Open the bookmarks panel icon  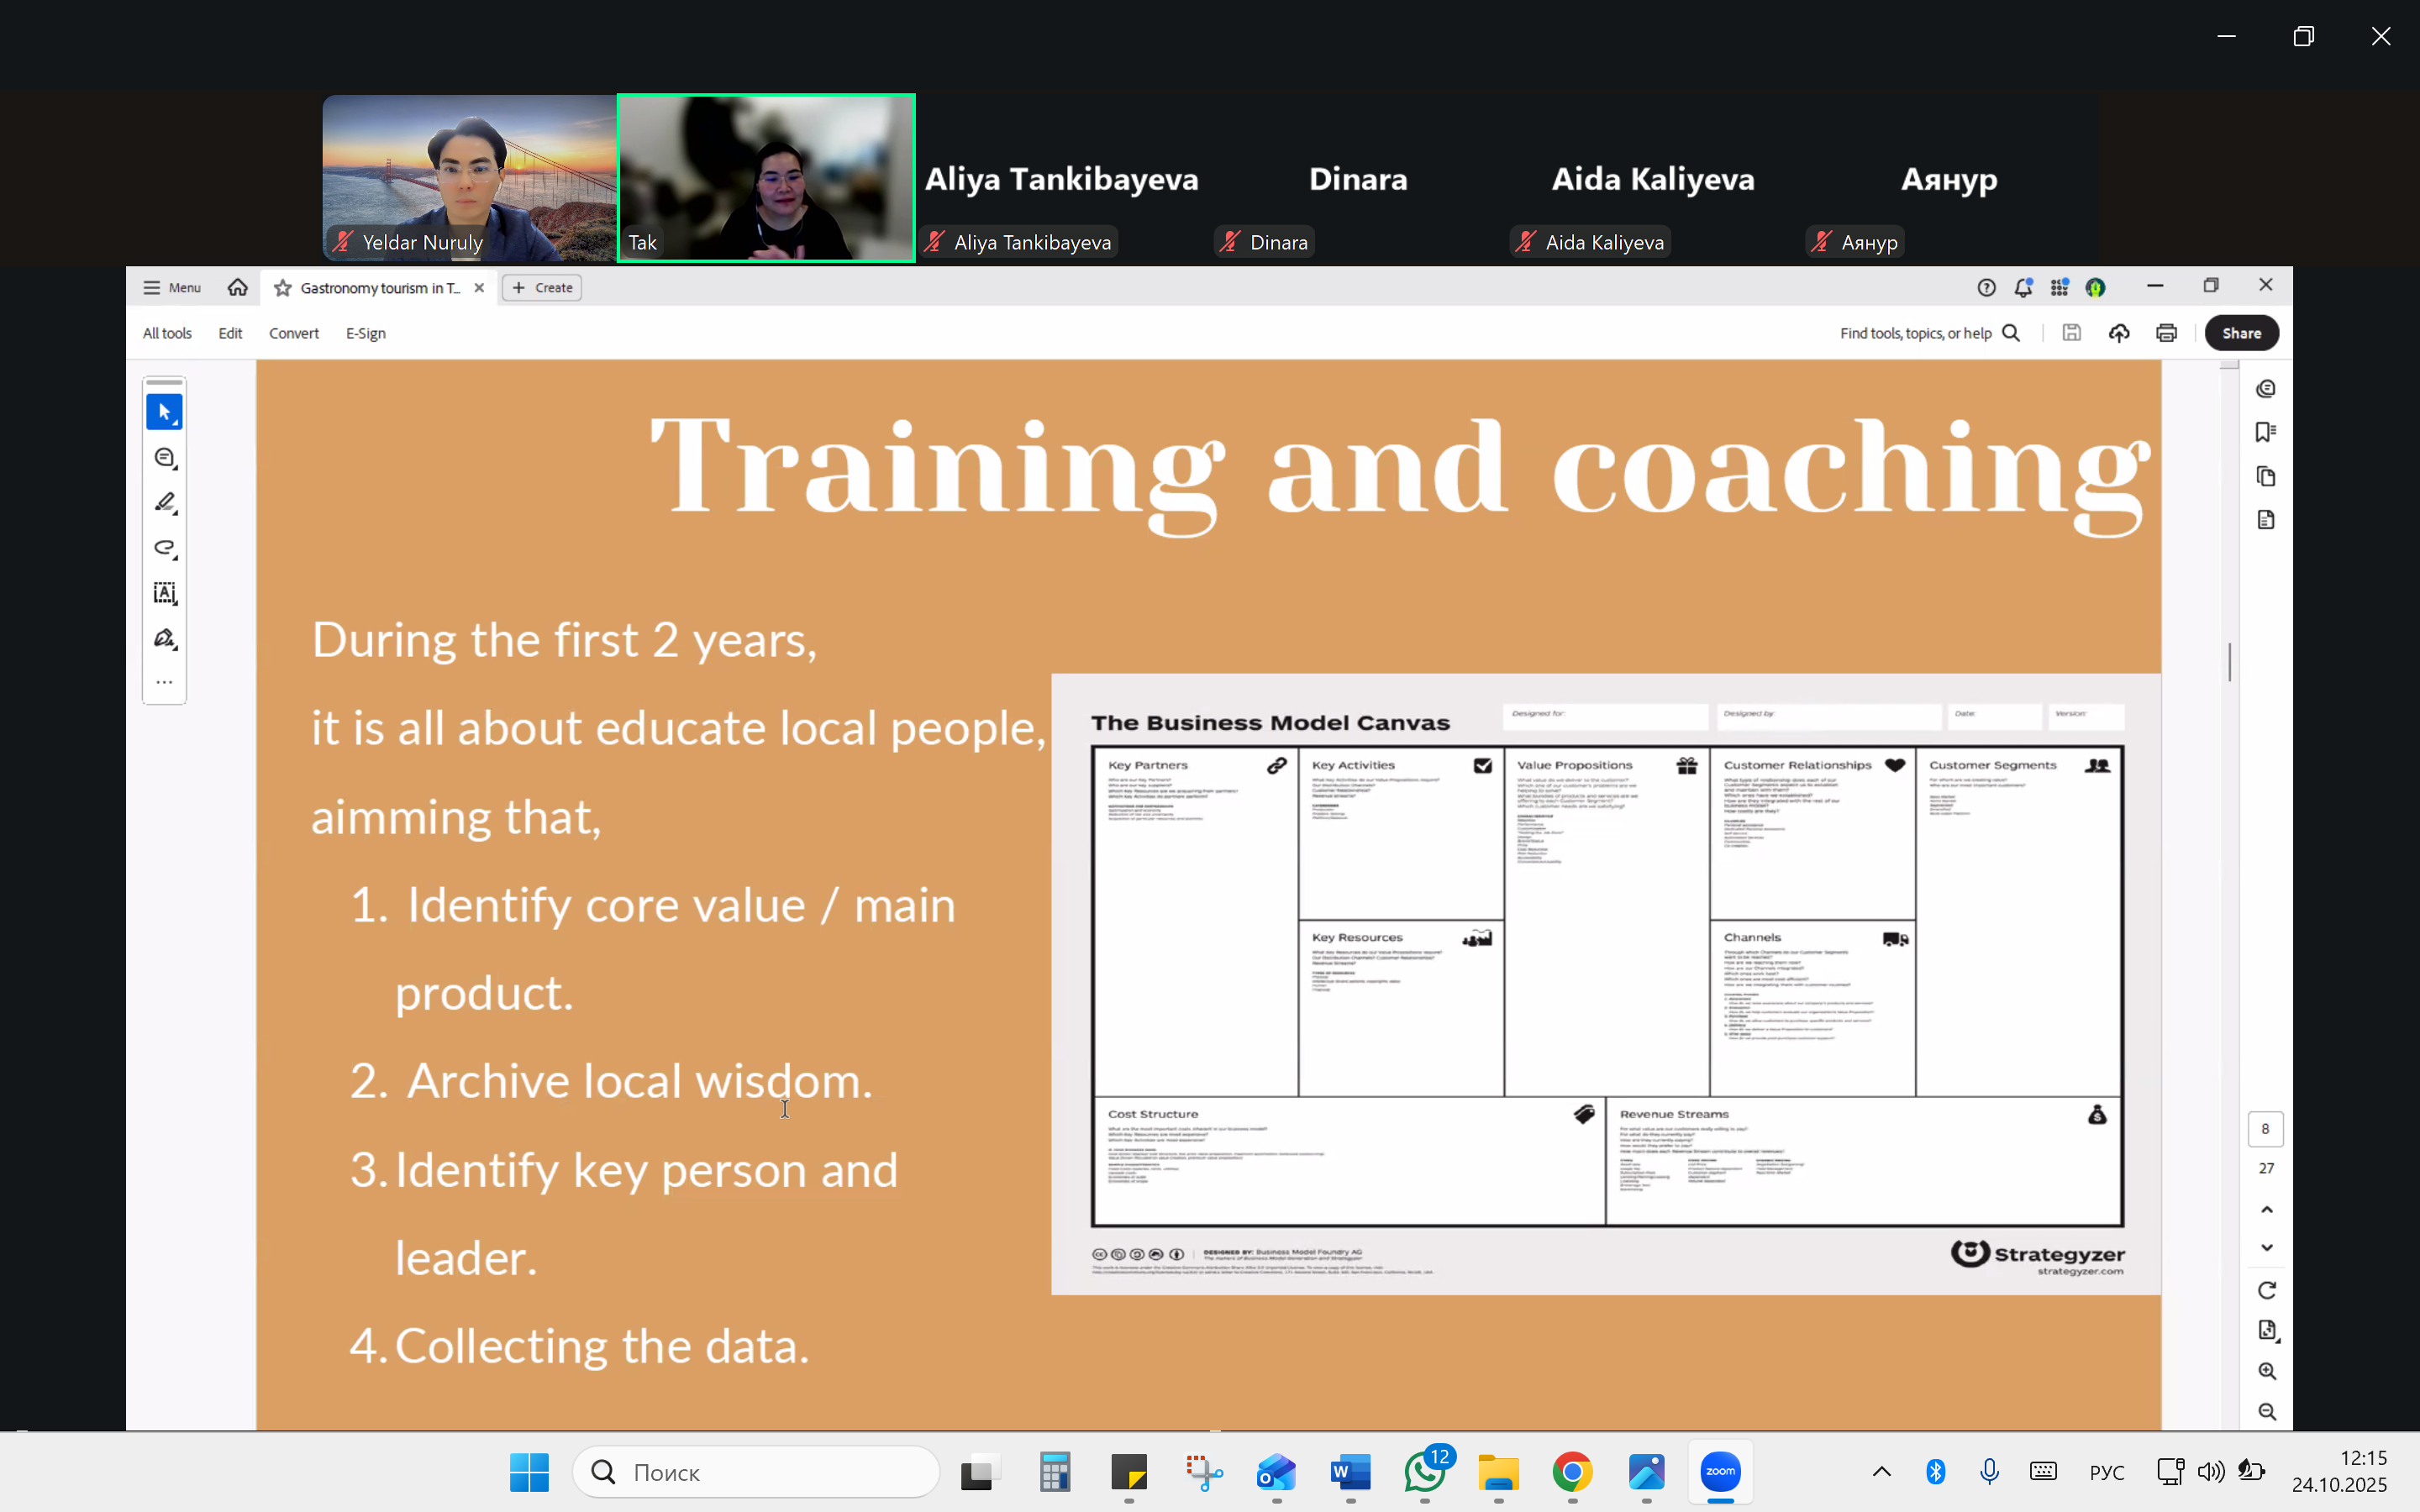[x=2265, y=432]
